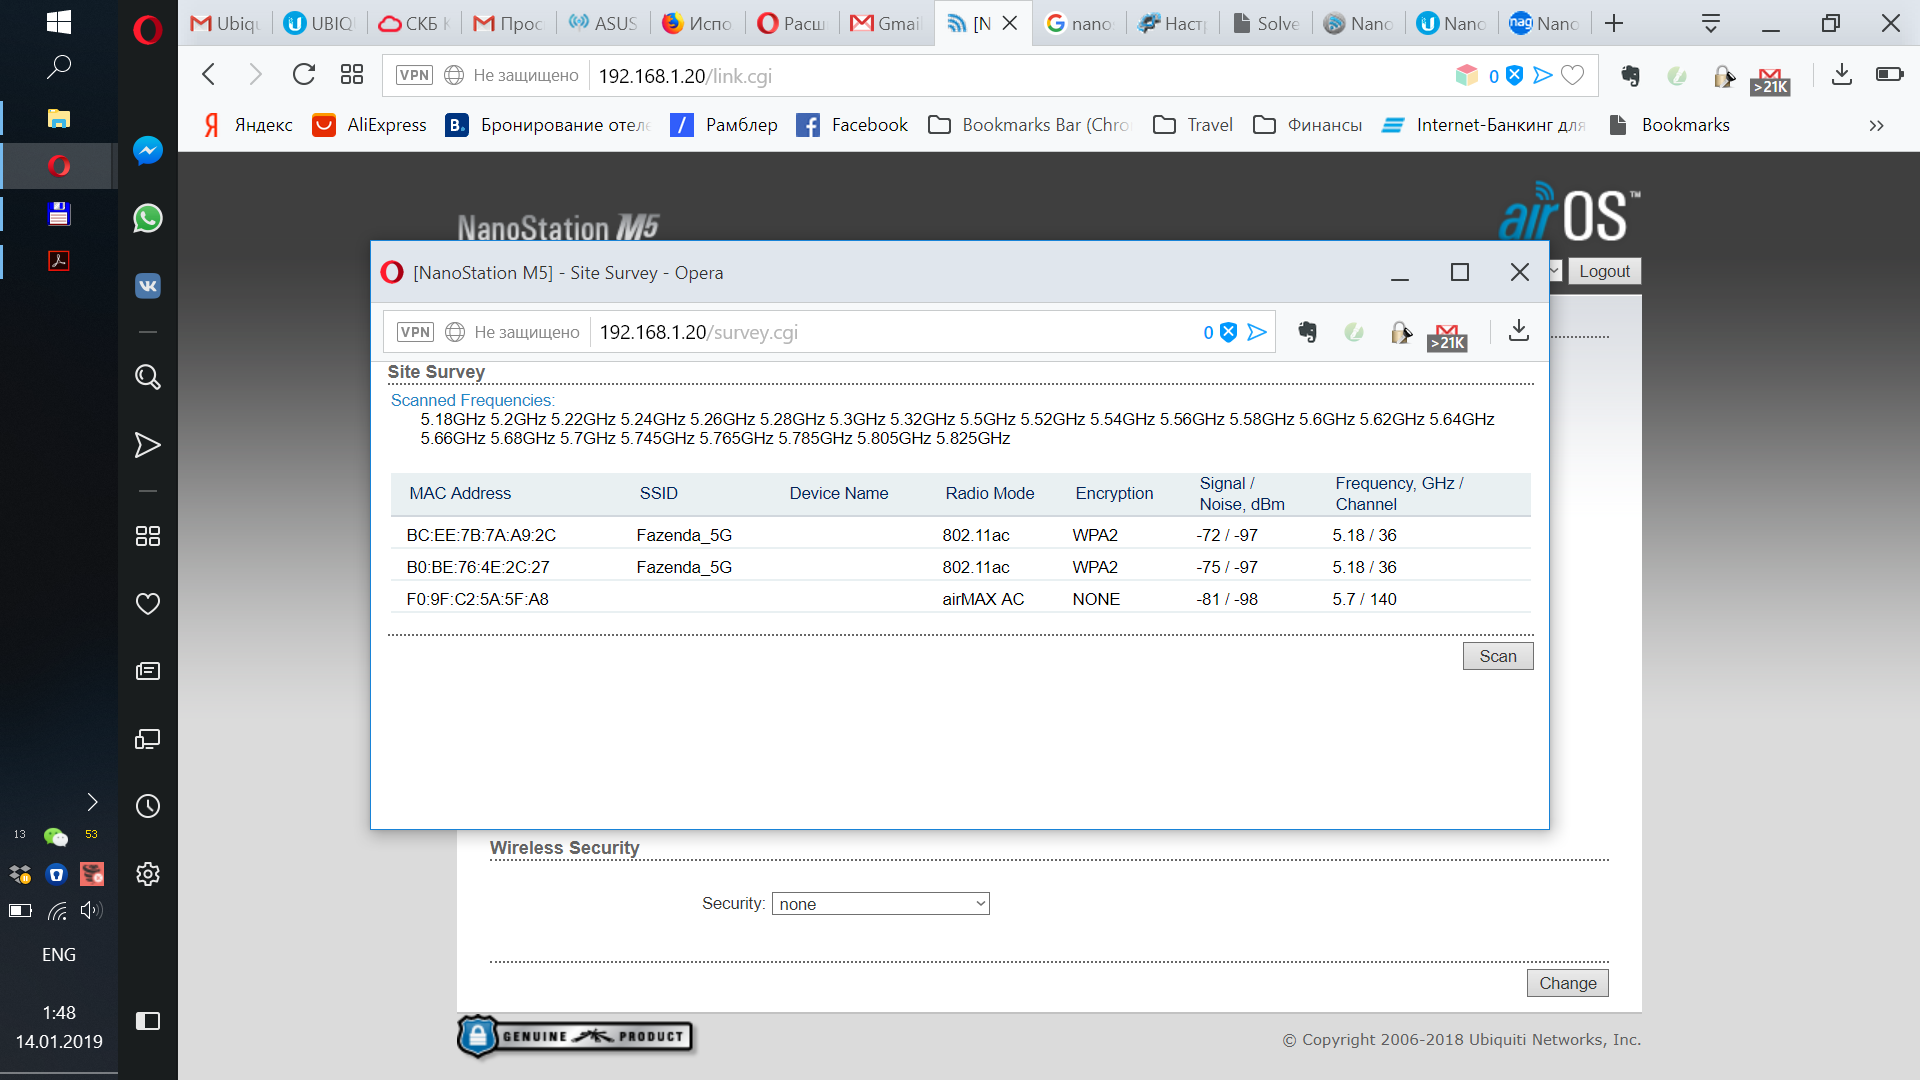This screenshot has width=1920, height=1080.
Task: Expand more bookmarks chevron
Action: [1876, 125]
